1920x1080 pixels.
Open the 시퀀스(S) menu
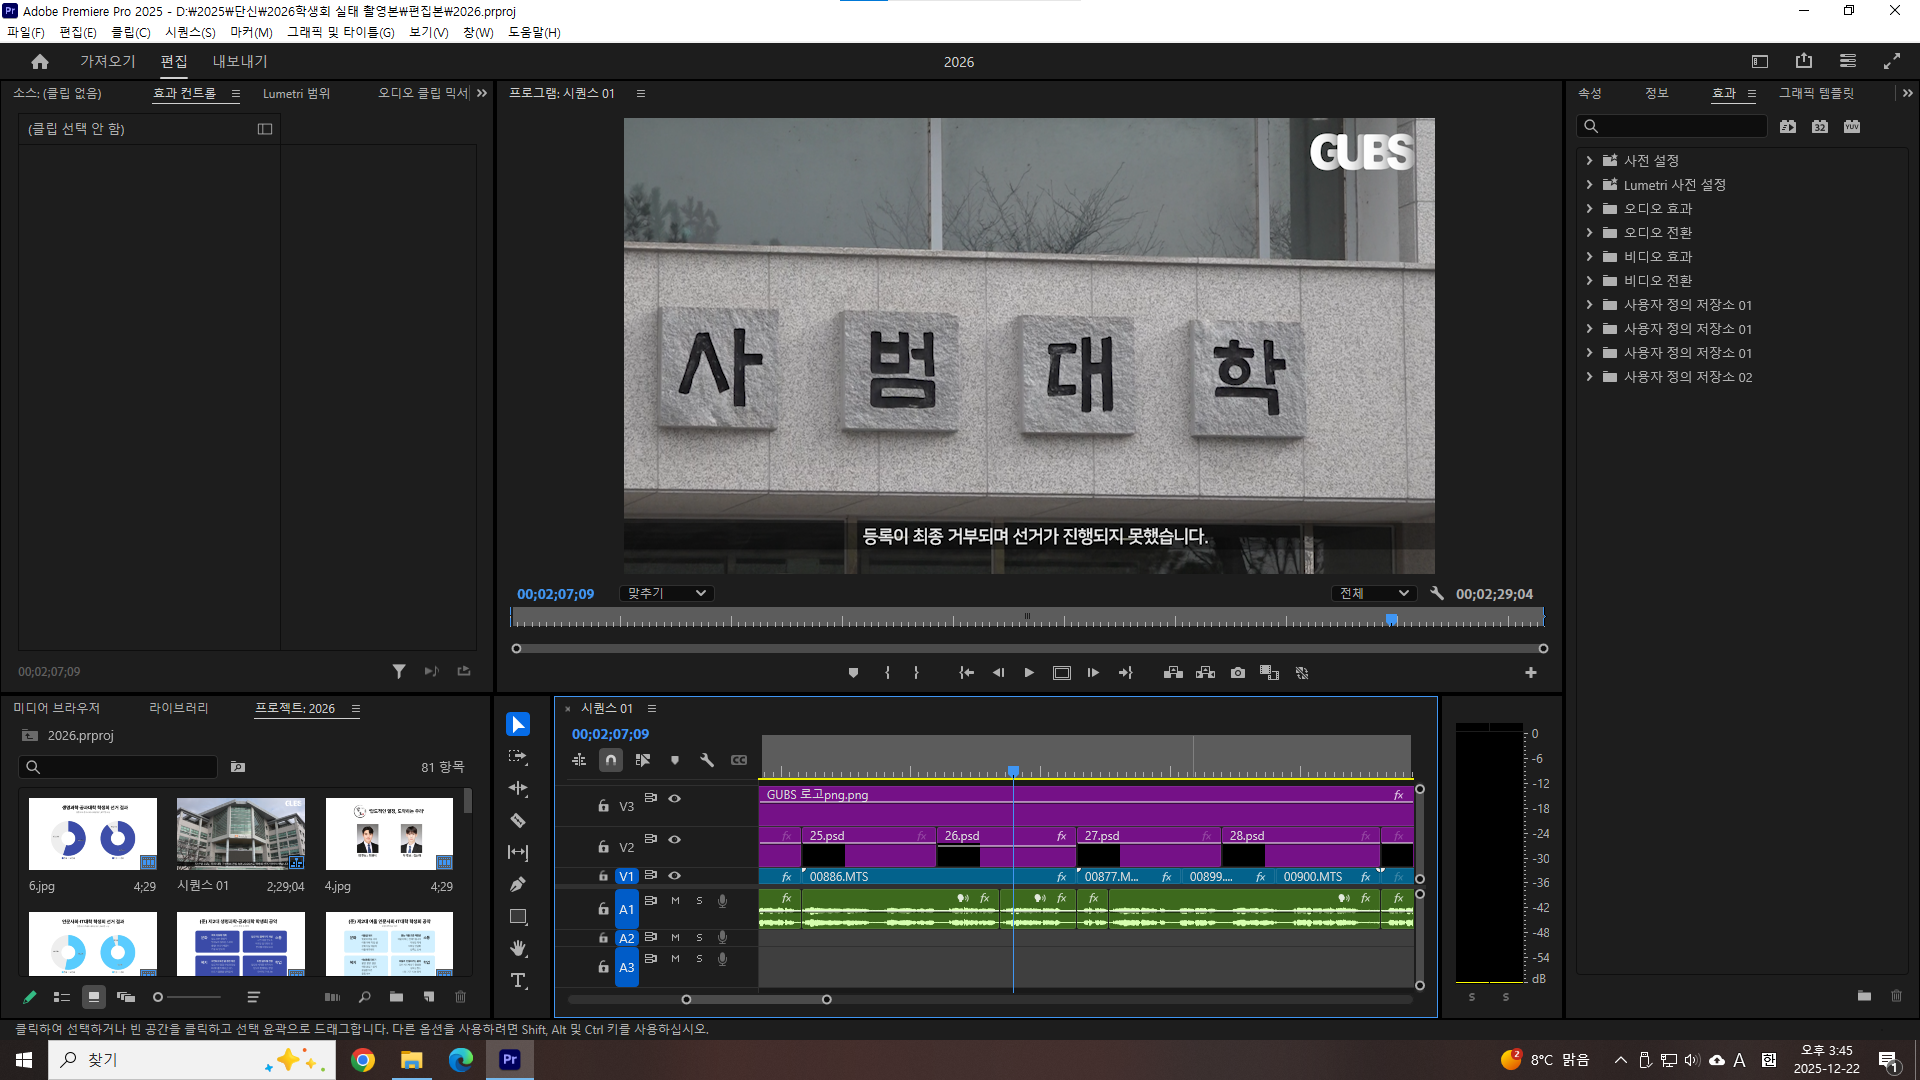point(190,32)
